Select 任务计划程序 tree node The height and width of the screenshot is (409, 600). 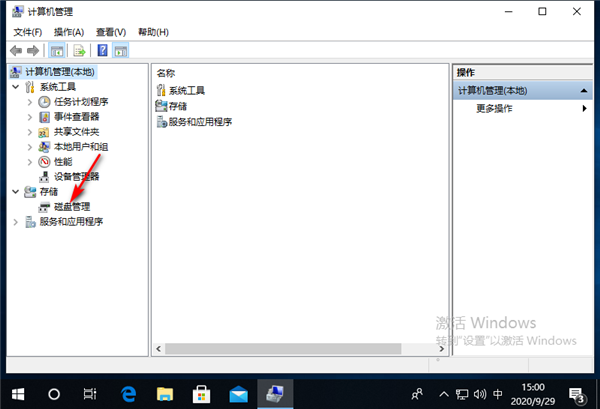click(81, 102)
